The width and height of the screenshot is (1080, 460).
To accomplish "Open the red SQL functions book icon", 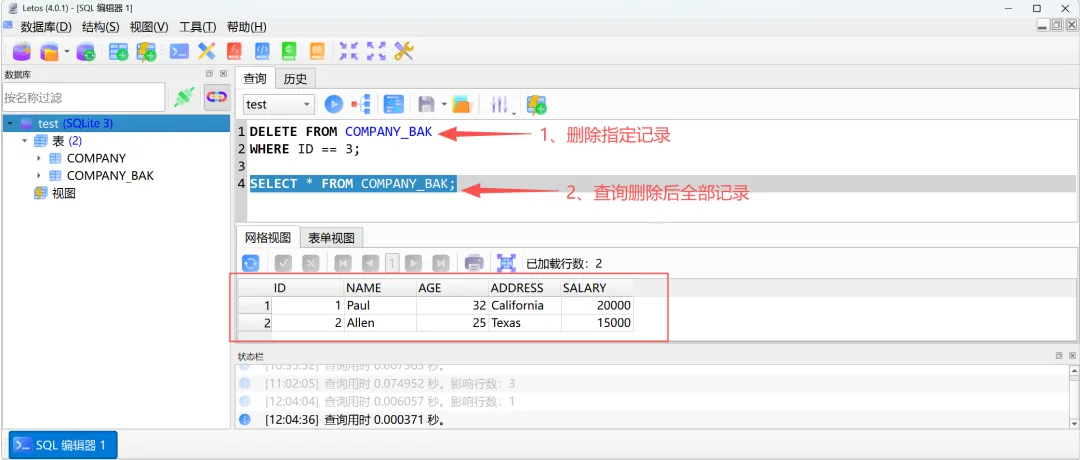I will point(234,51).
